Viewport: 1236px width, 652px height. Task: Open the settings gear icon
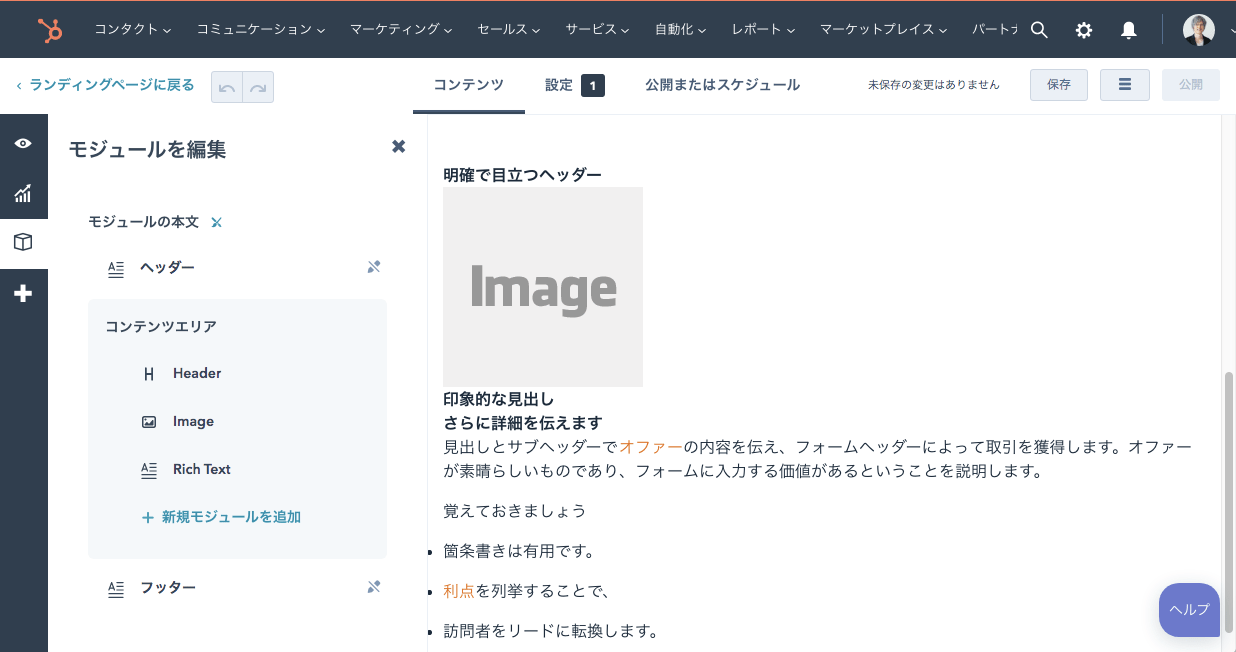tap(1084, 30)
